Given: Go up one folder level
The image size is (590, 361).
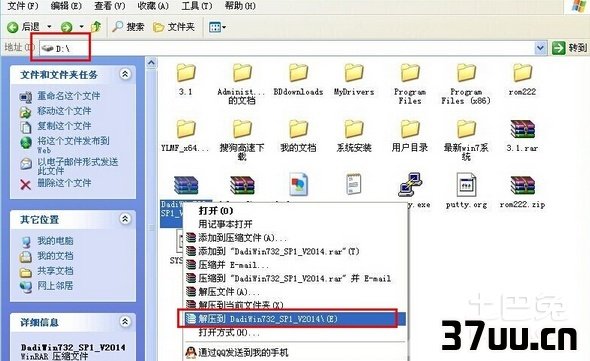Looking at the screenshot, I should coord(96,27).
